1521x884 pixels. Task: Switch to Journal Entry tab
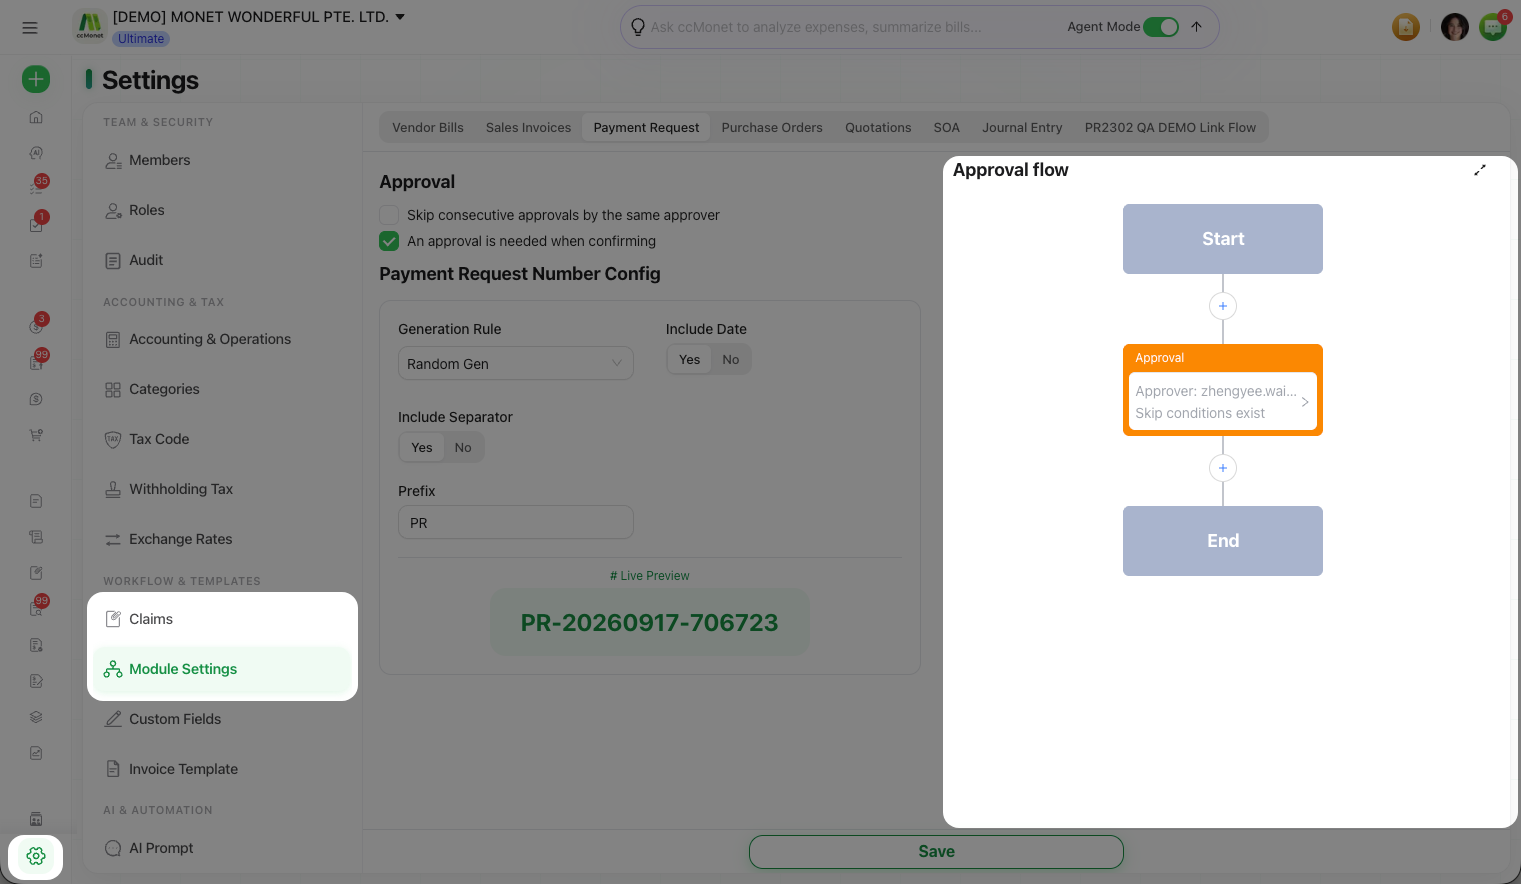pos(1022,128)
